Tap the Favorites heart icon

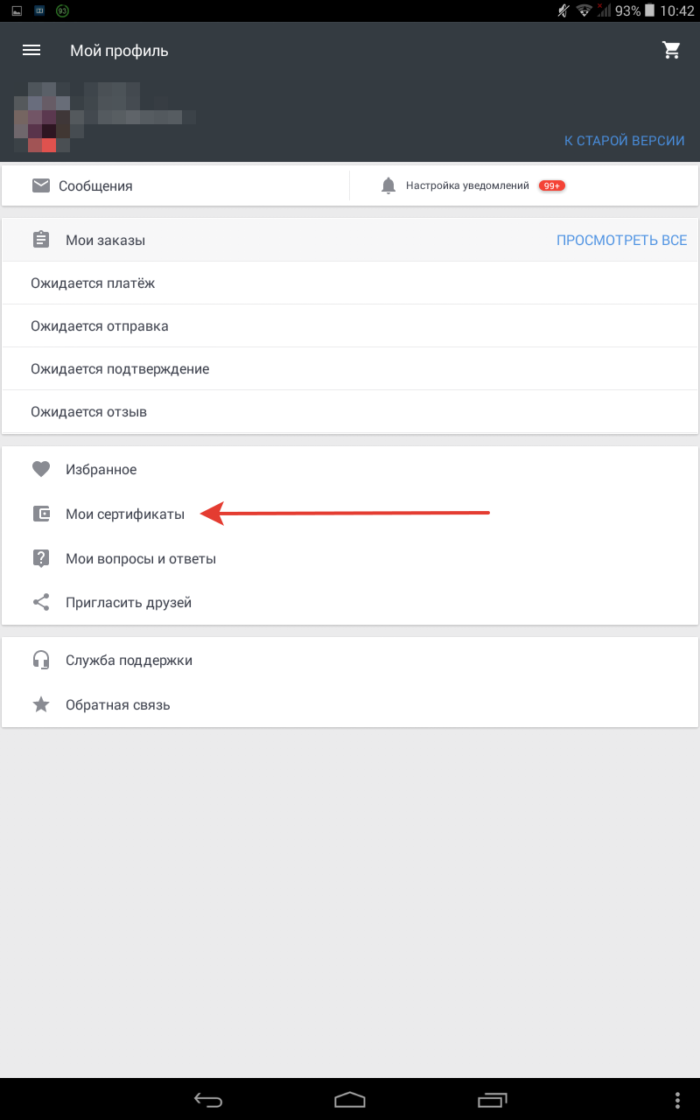pyautogui.click(x=41, y=469)
